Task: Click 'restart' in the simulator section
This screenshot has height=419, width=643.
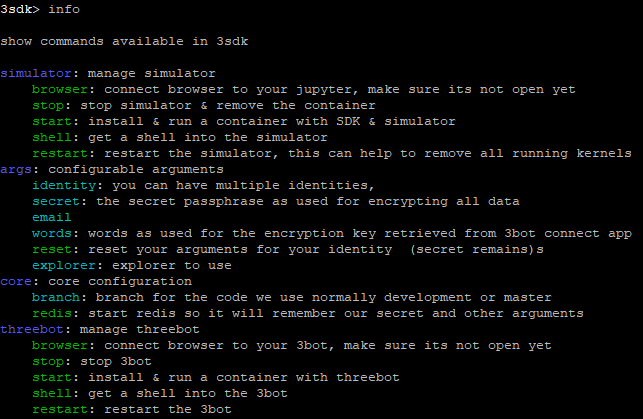Action: point(60,153)
